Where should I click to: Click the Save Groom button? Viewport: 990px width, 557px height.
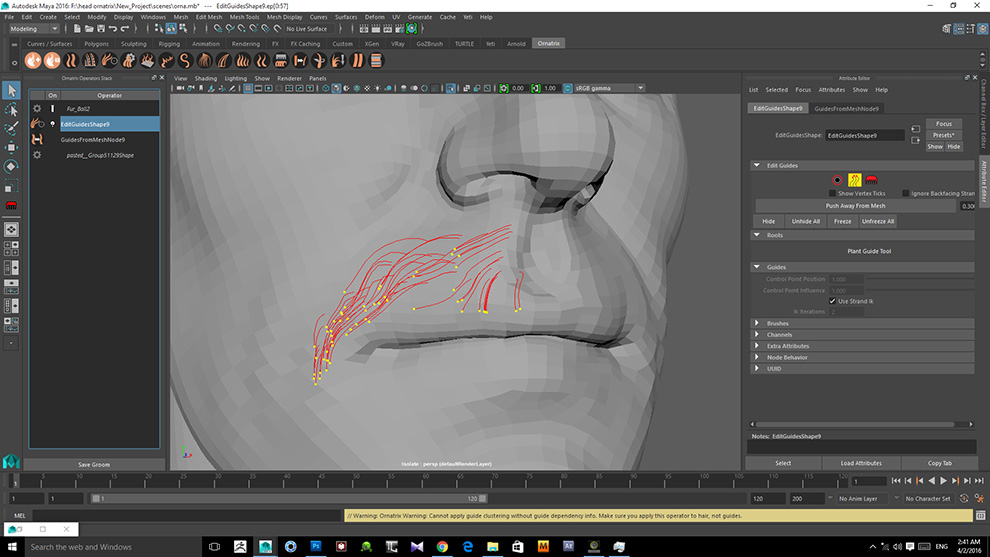pyautogui.click(x=93, y=465)
